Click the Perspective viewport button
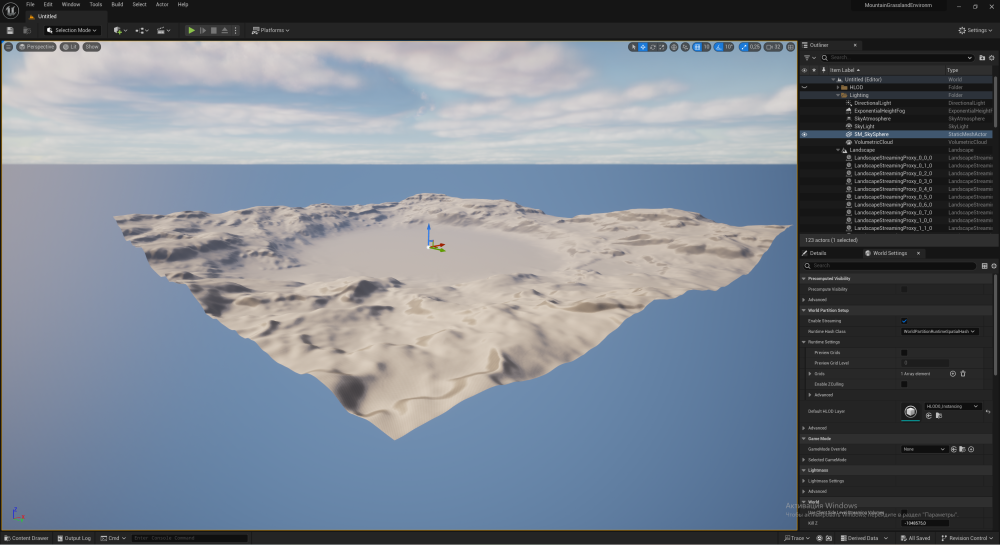This screenshot has height=545, width=1000. (x=36, y=47)
